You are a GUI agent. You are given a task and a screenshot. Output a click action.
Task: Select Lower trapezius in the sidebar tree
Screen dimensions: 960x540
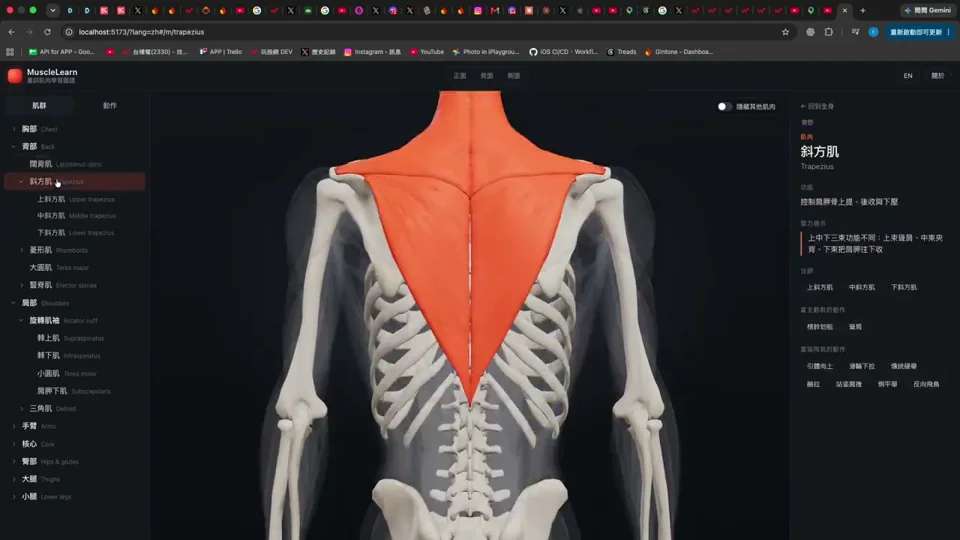click(x=75, y=233)
